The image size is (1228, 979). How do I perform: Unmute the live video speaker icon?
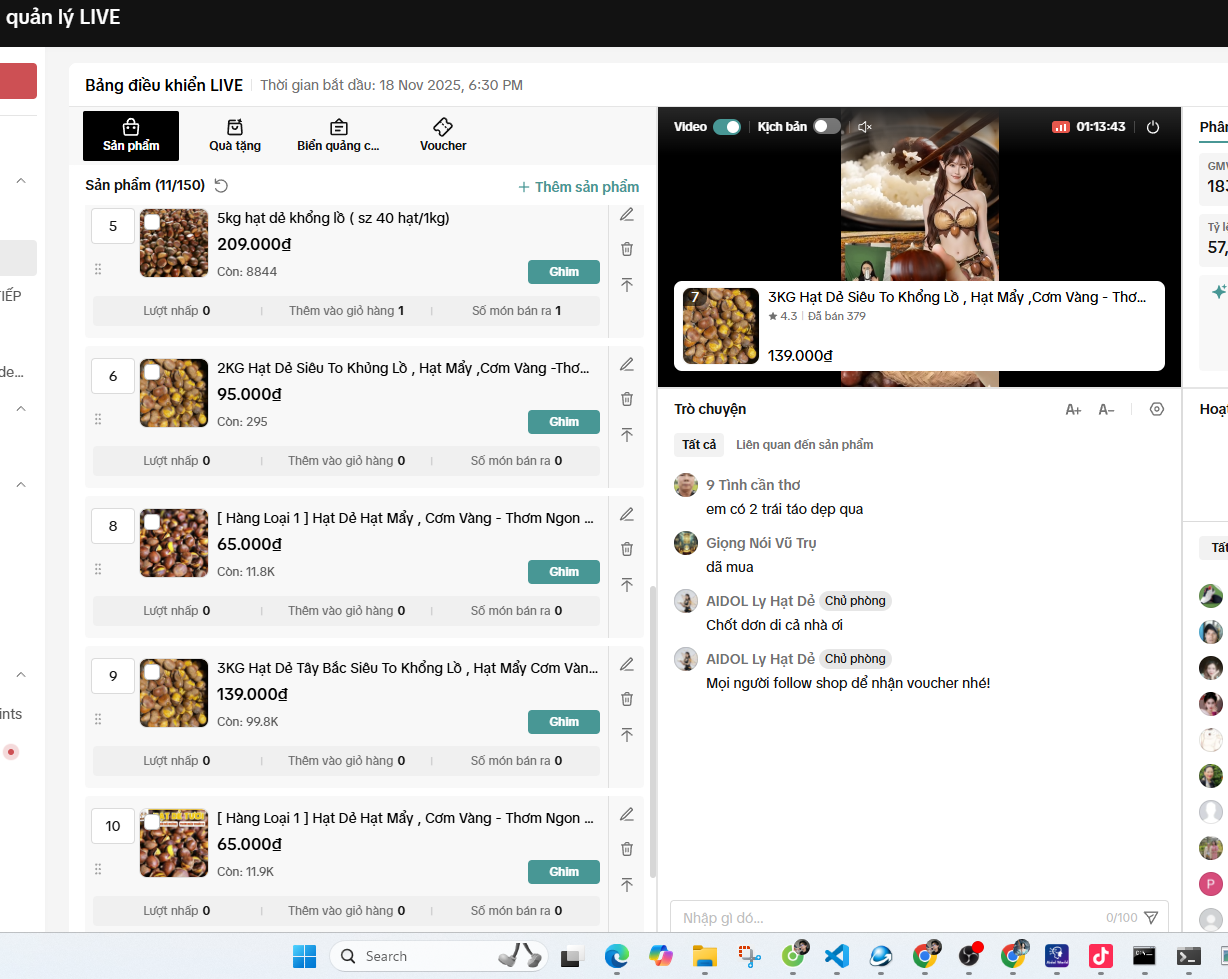pos(865,127)
